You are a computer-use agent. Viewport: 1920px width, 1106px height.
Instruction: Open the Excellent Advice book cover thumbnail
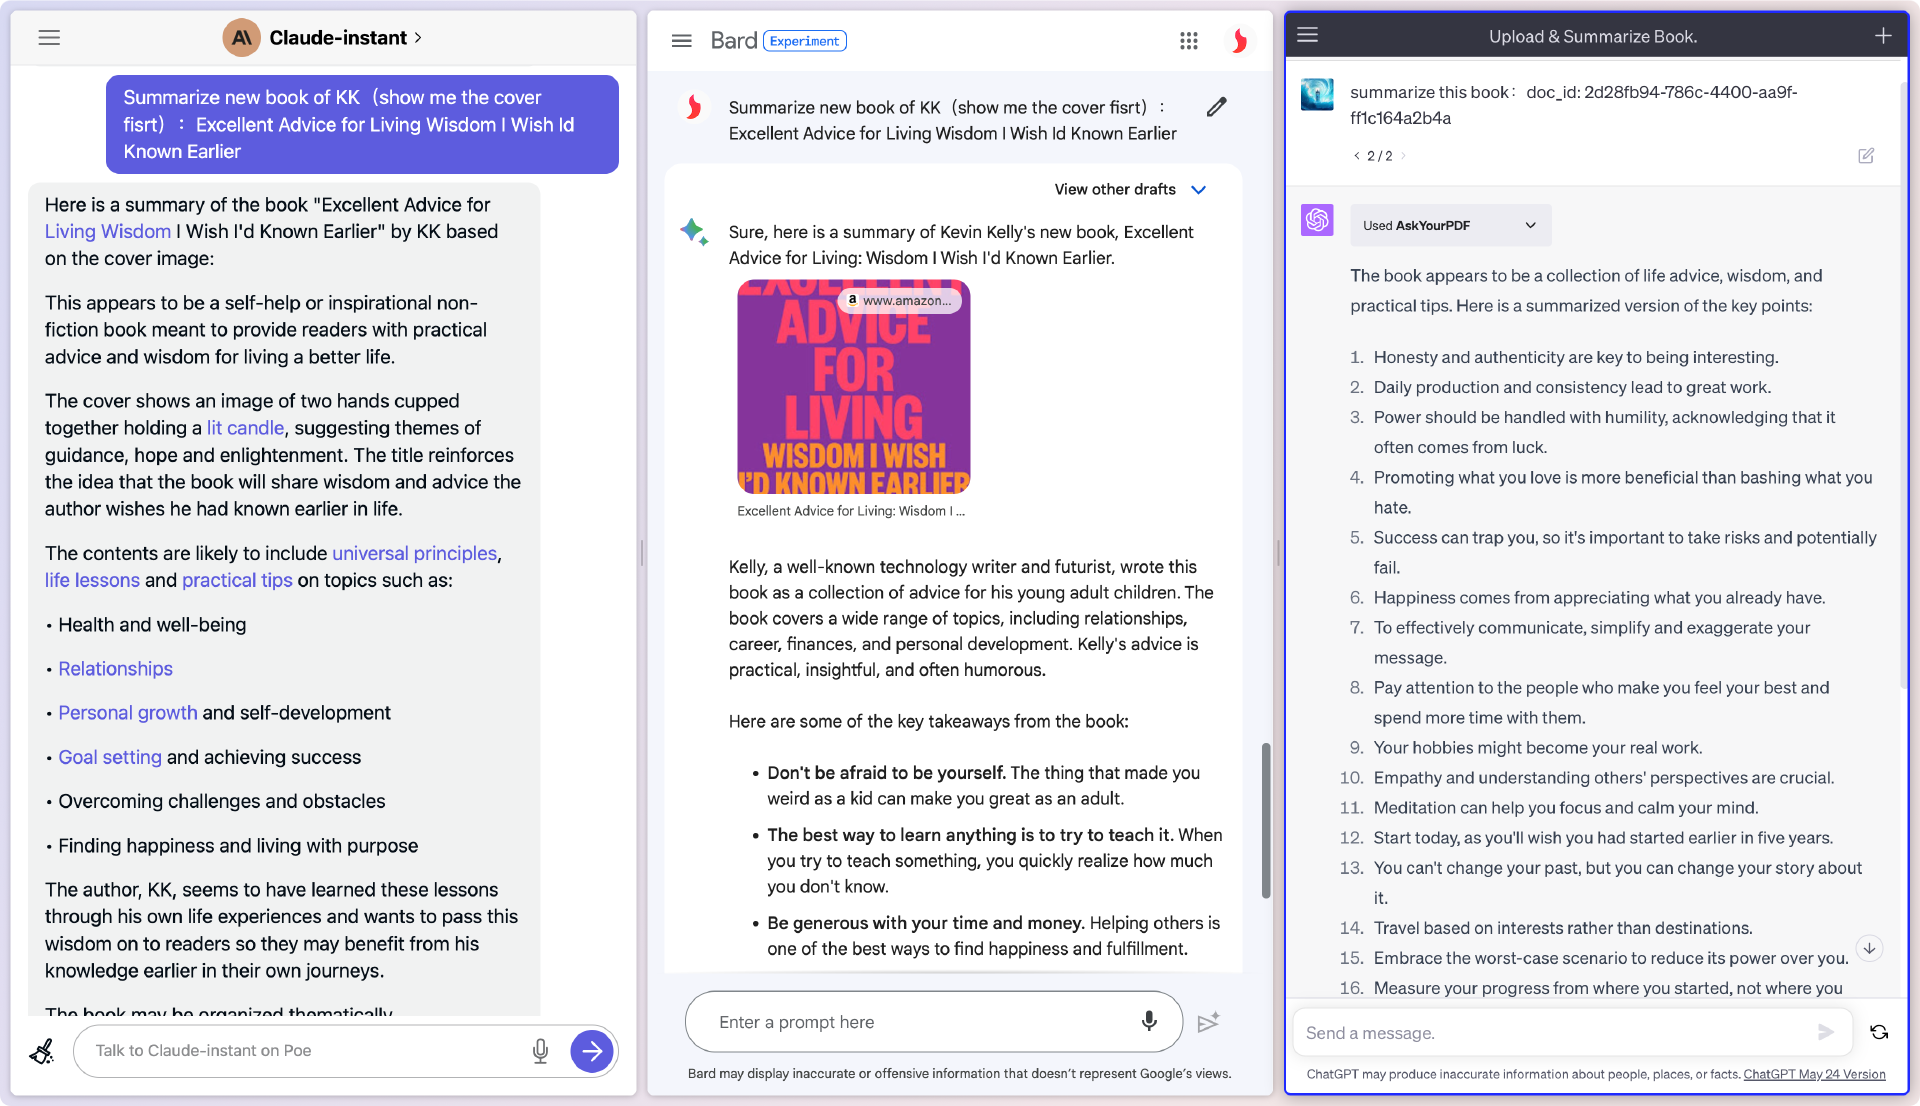pos(854,387)
